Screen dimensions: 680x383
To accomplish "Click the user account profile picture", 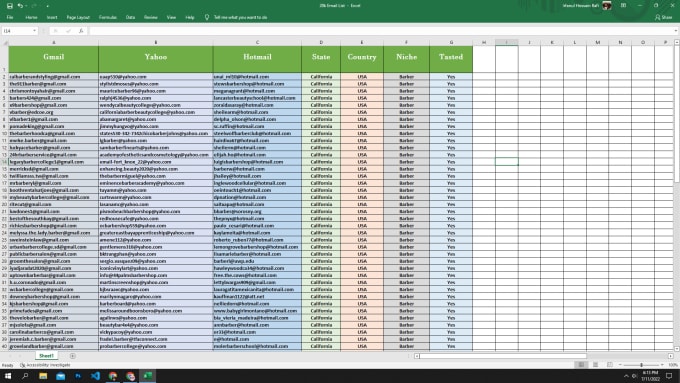I will point(607,6).
